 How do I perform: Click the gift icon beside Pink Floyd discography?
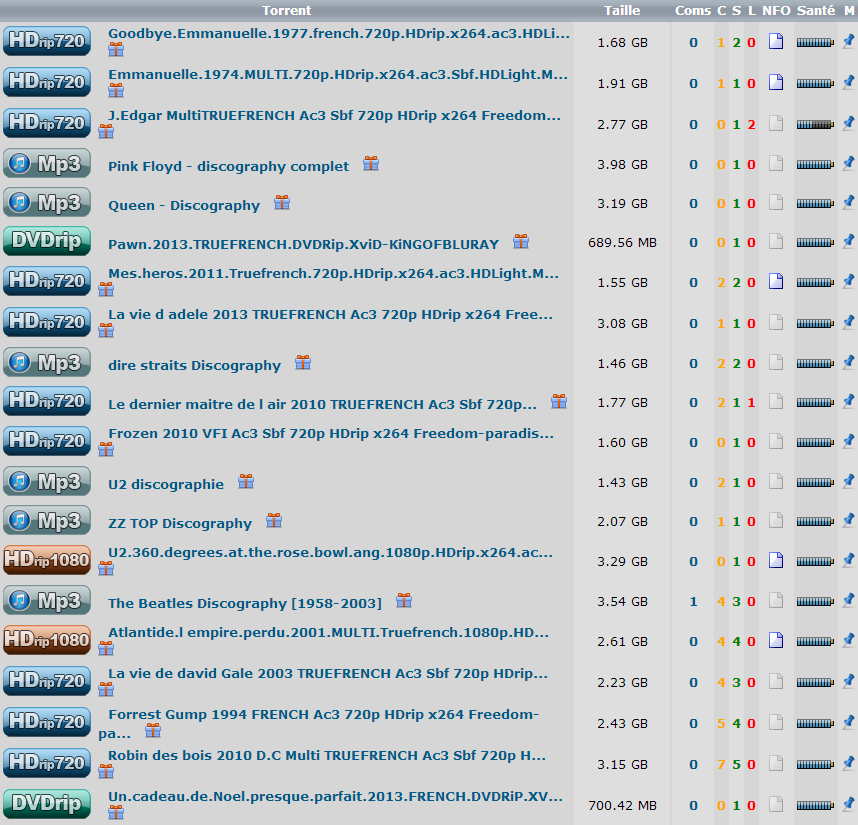click(x=371, y=163)
